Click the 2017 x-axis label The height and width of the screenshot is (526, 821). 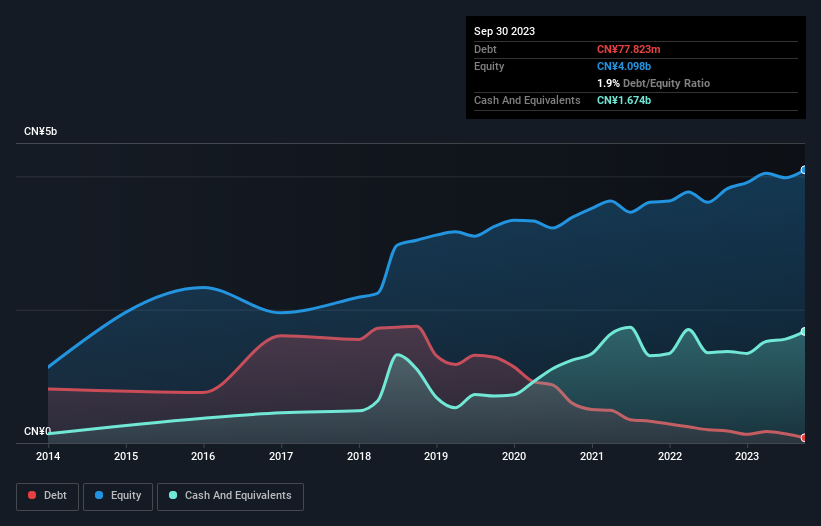click(x=281, y=456)
